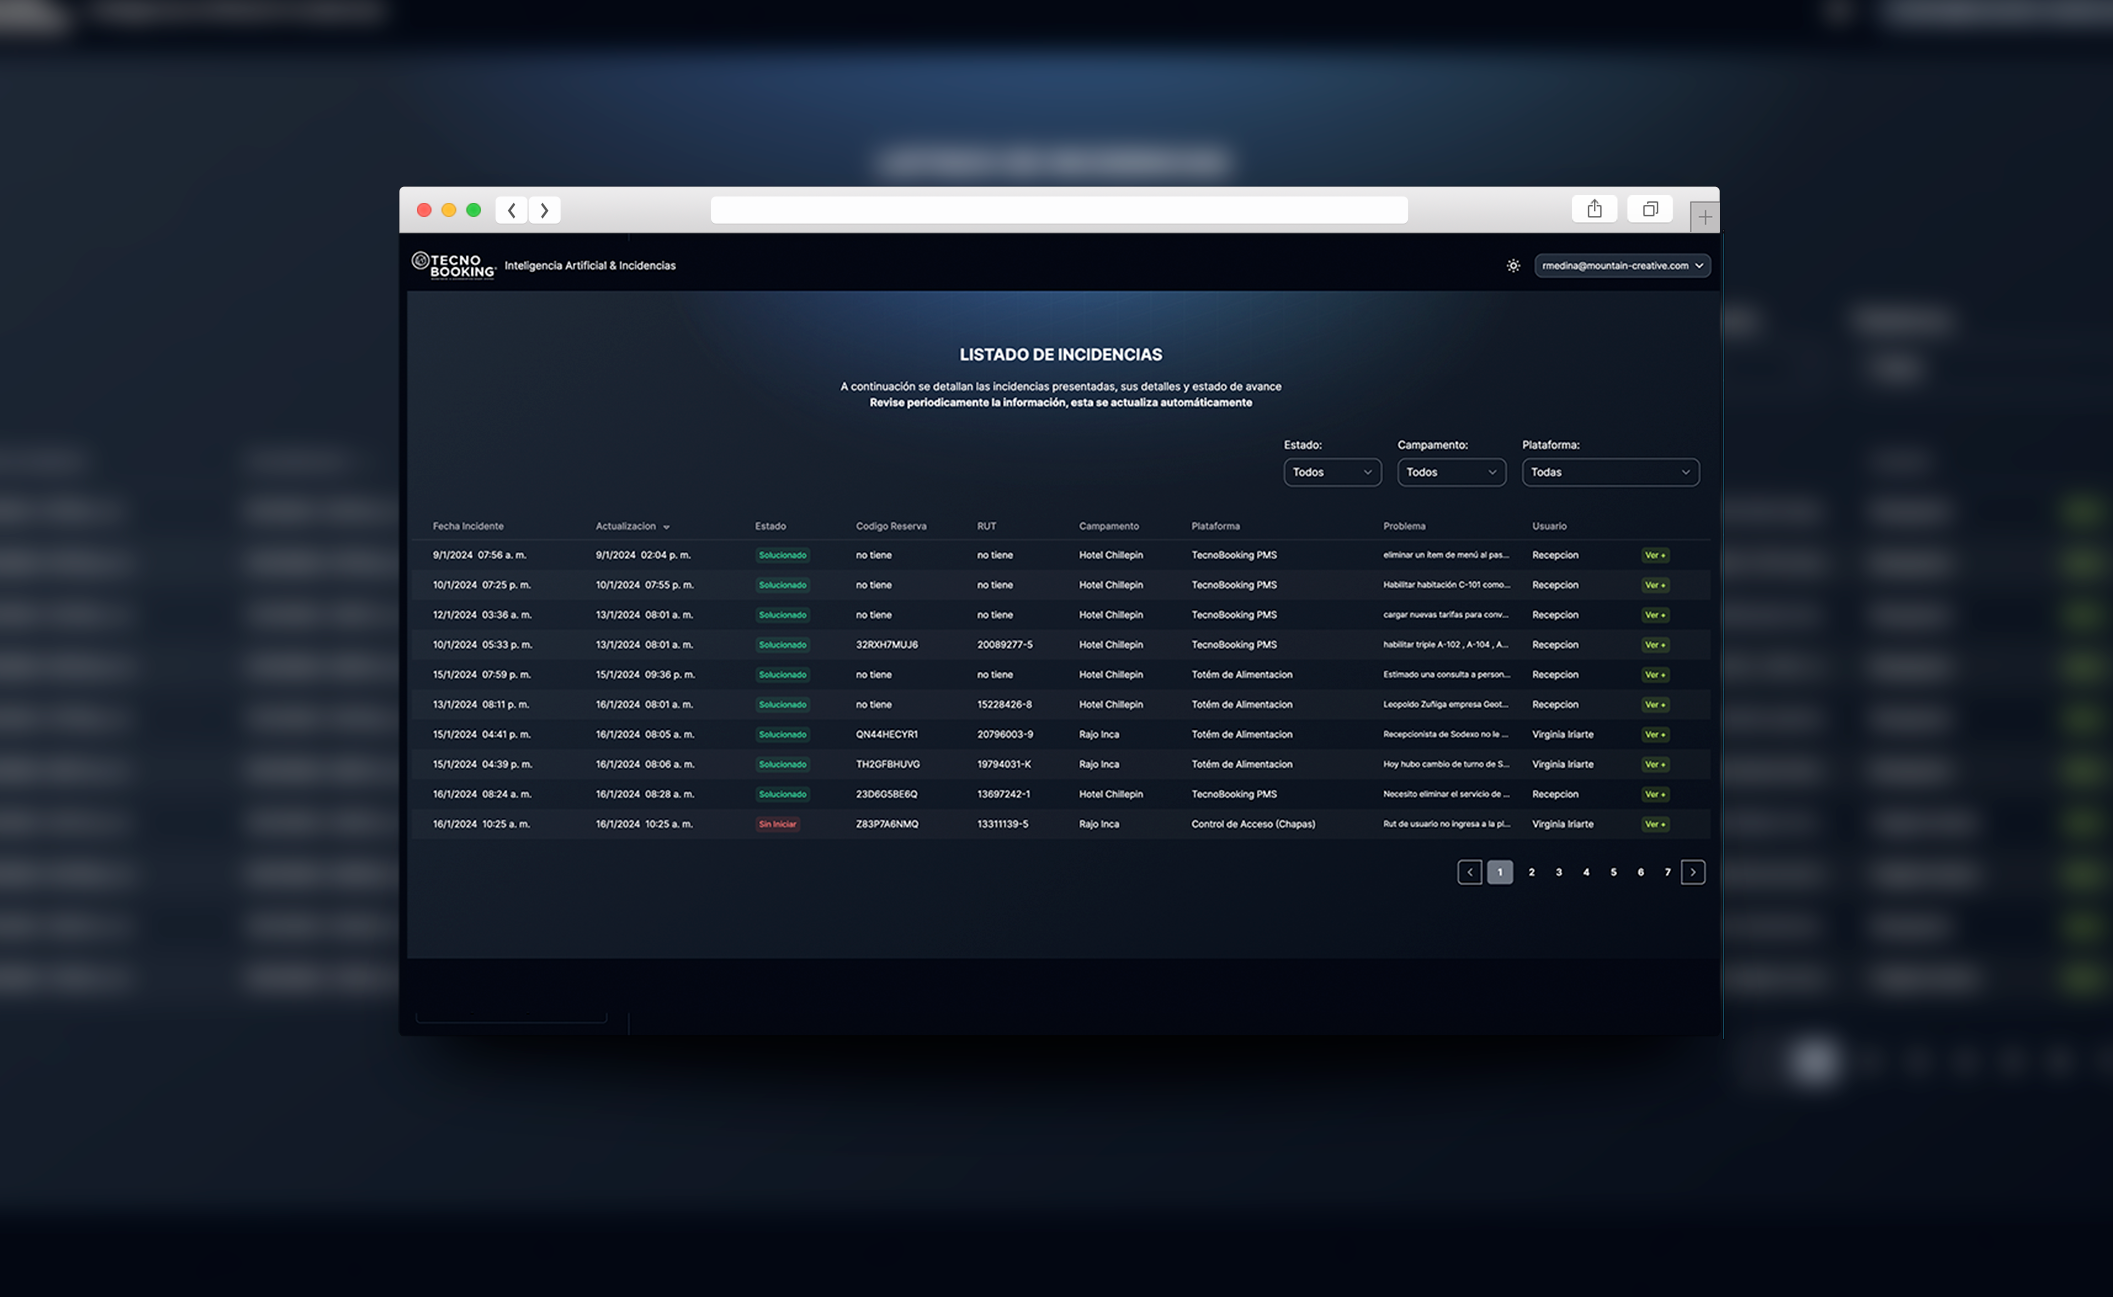Select page 2 in pagination
This screenshot has height=1297, width=2113.
tap(1531, 872)
